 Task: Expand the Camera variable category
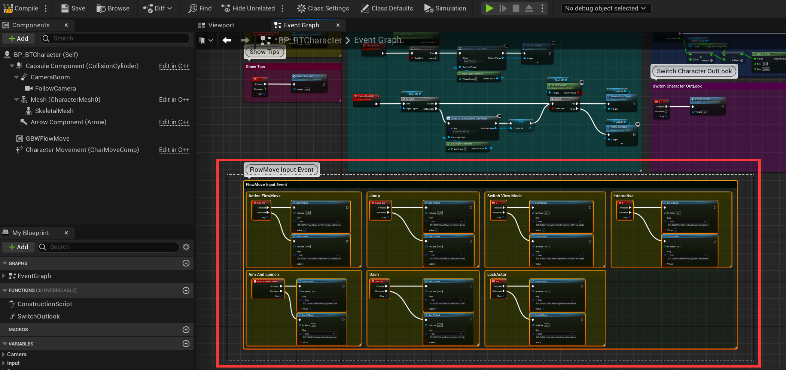pos(4,354)
